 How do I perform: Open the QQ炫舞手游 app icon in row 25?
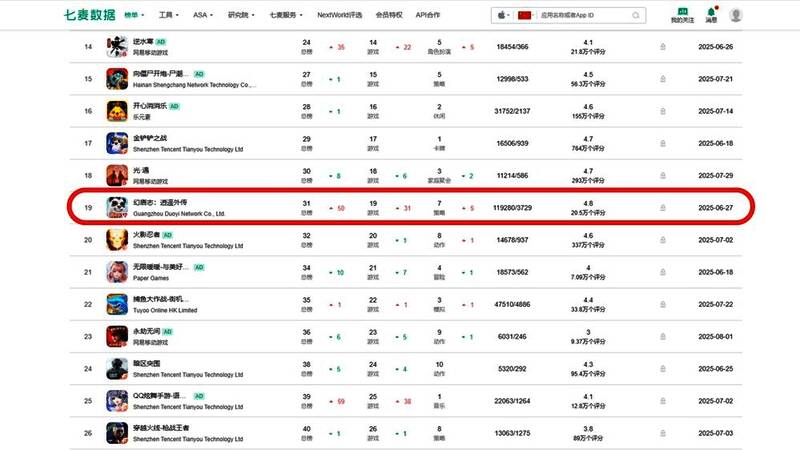point(117,401)
